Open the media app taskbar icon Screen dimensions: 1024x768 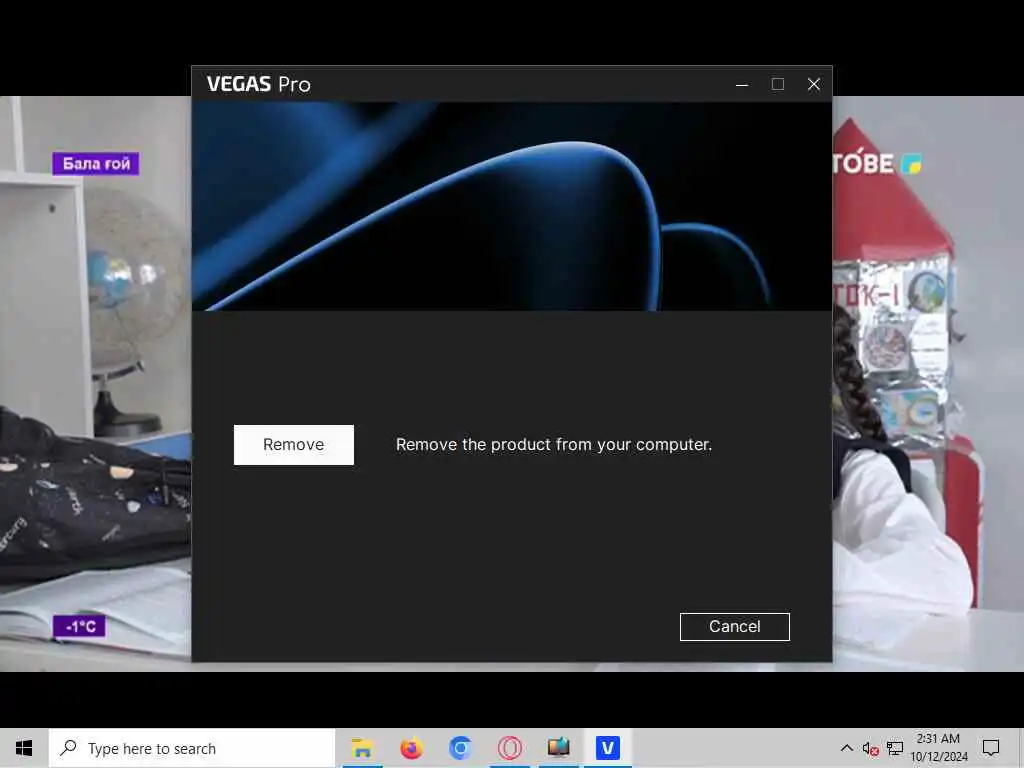[558, 748]
